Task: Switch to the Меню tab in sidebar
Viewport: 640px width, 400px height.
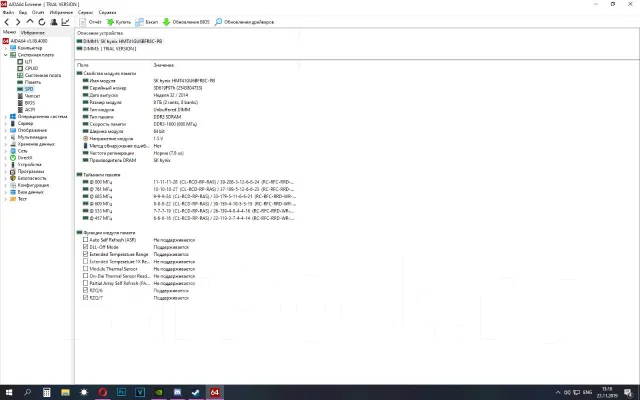Action: pos(9,32)
